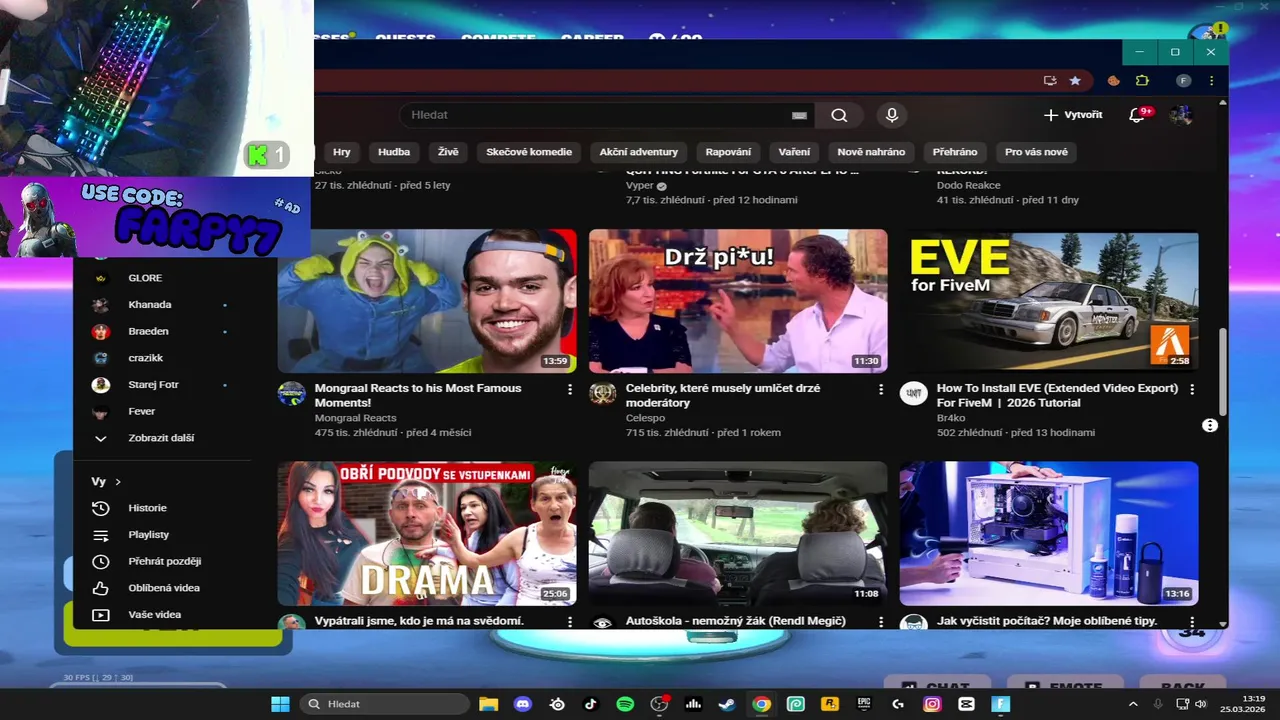Viewport: 1280px width, 720px height.
Task: Open File Explorer from the taskbar
Action: tap(488, 704)
